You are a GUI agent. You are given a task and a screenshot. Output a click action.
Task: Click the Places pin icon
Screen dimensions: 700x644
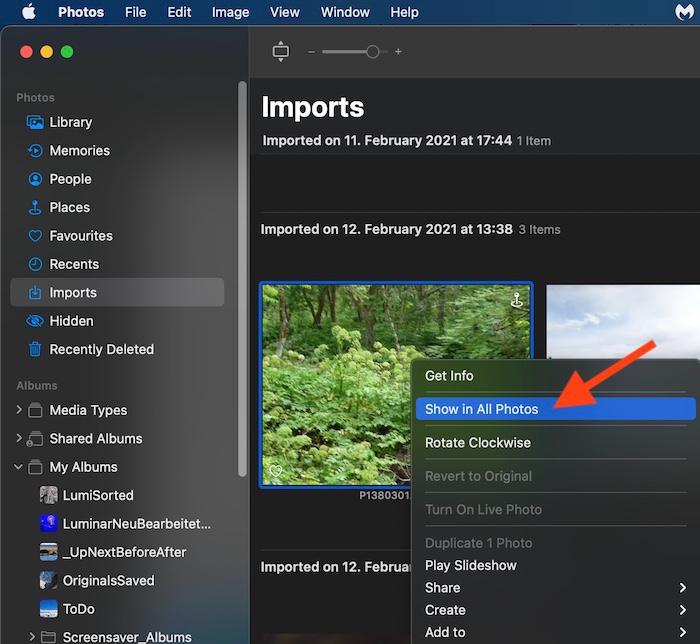click(x=35, y=207)
